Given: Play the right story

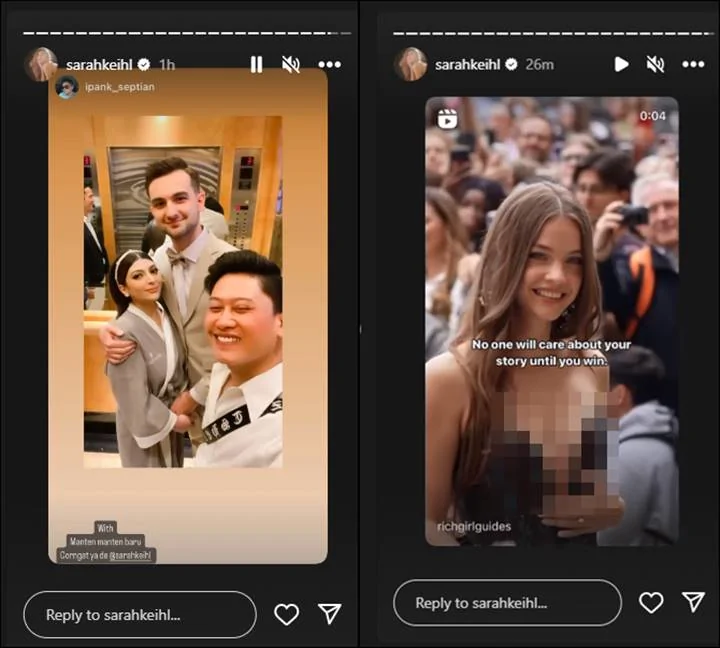Looking at the screenshot, I should 621,64.
